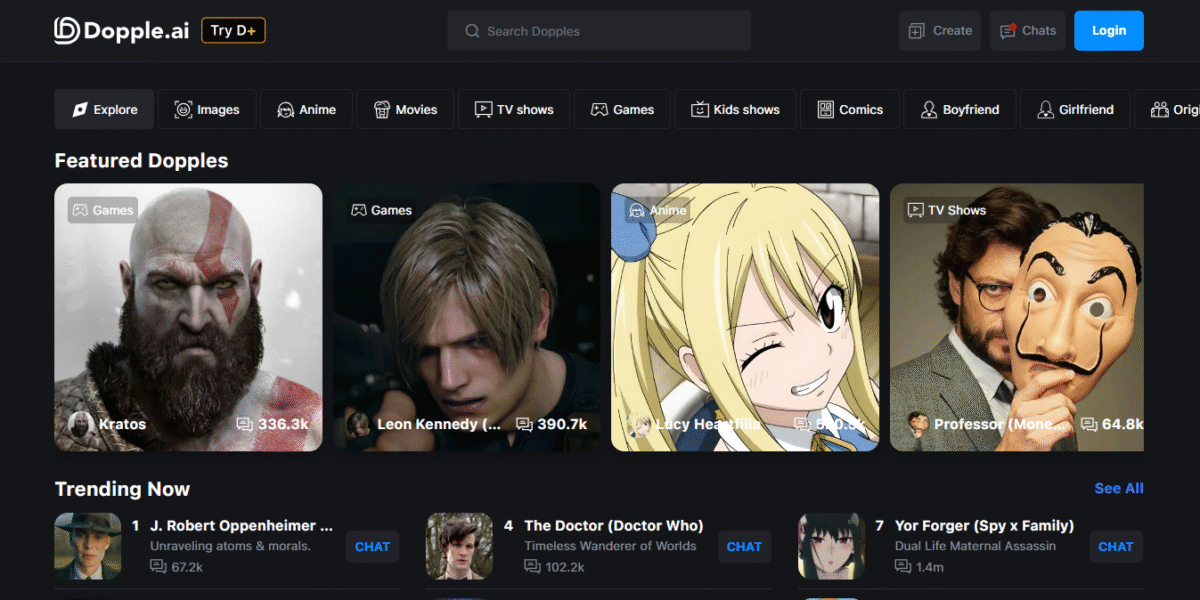
Task: Click Games tag on Leon Kennedy card
Action: pyautogui.click(x=381, y=210)
